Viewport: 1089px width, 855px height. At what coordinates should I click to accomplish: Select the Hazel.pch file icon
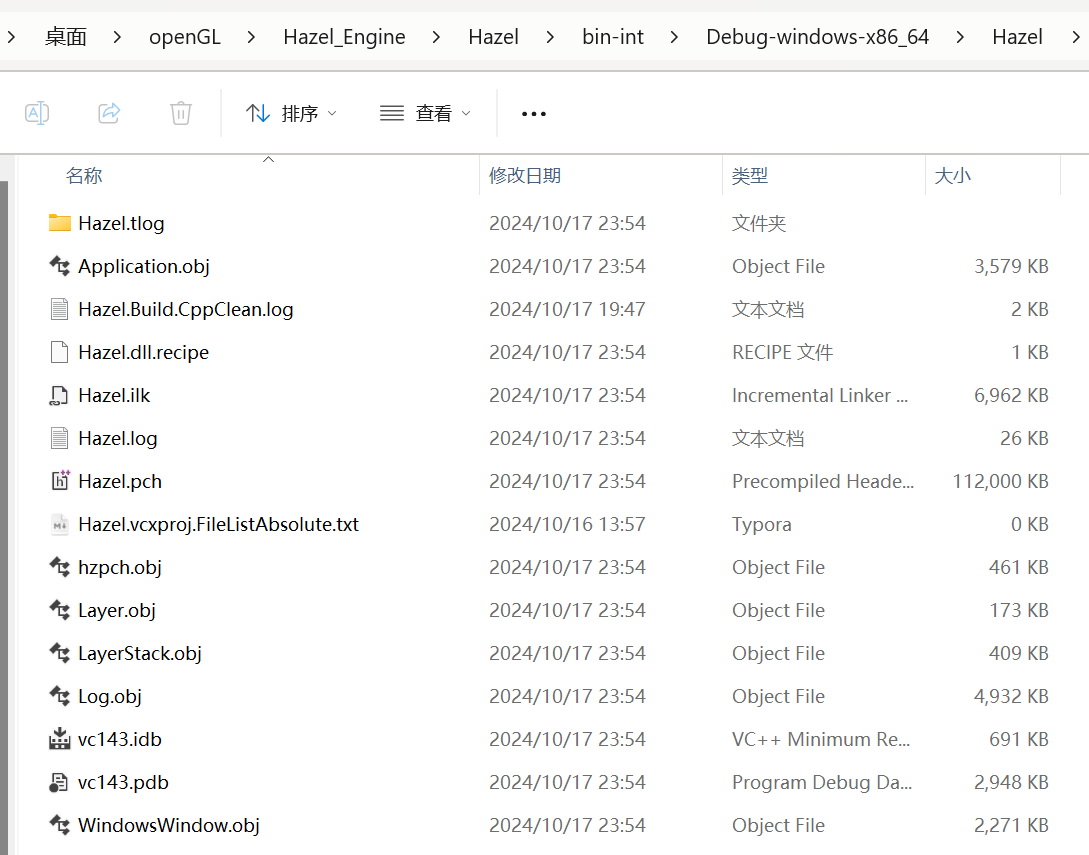click(x=60, y=481)
